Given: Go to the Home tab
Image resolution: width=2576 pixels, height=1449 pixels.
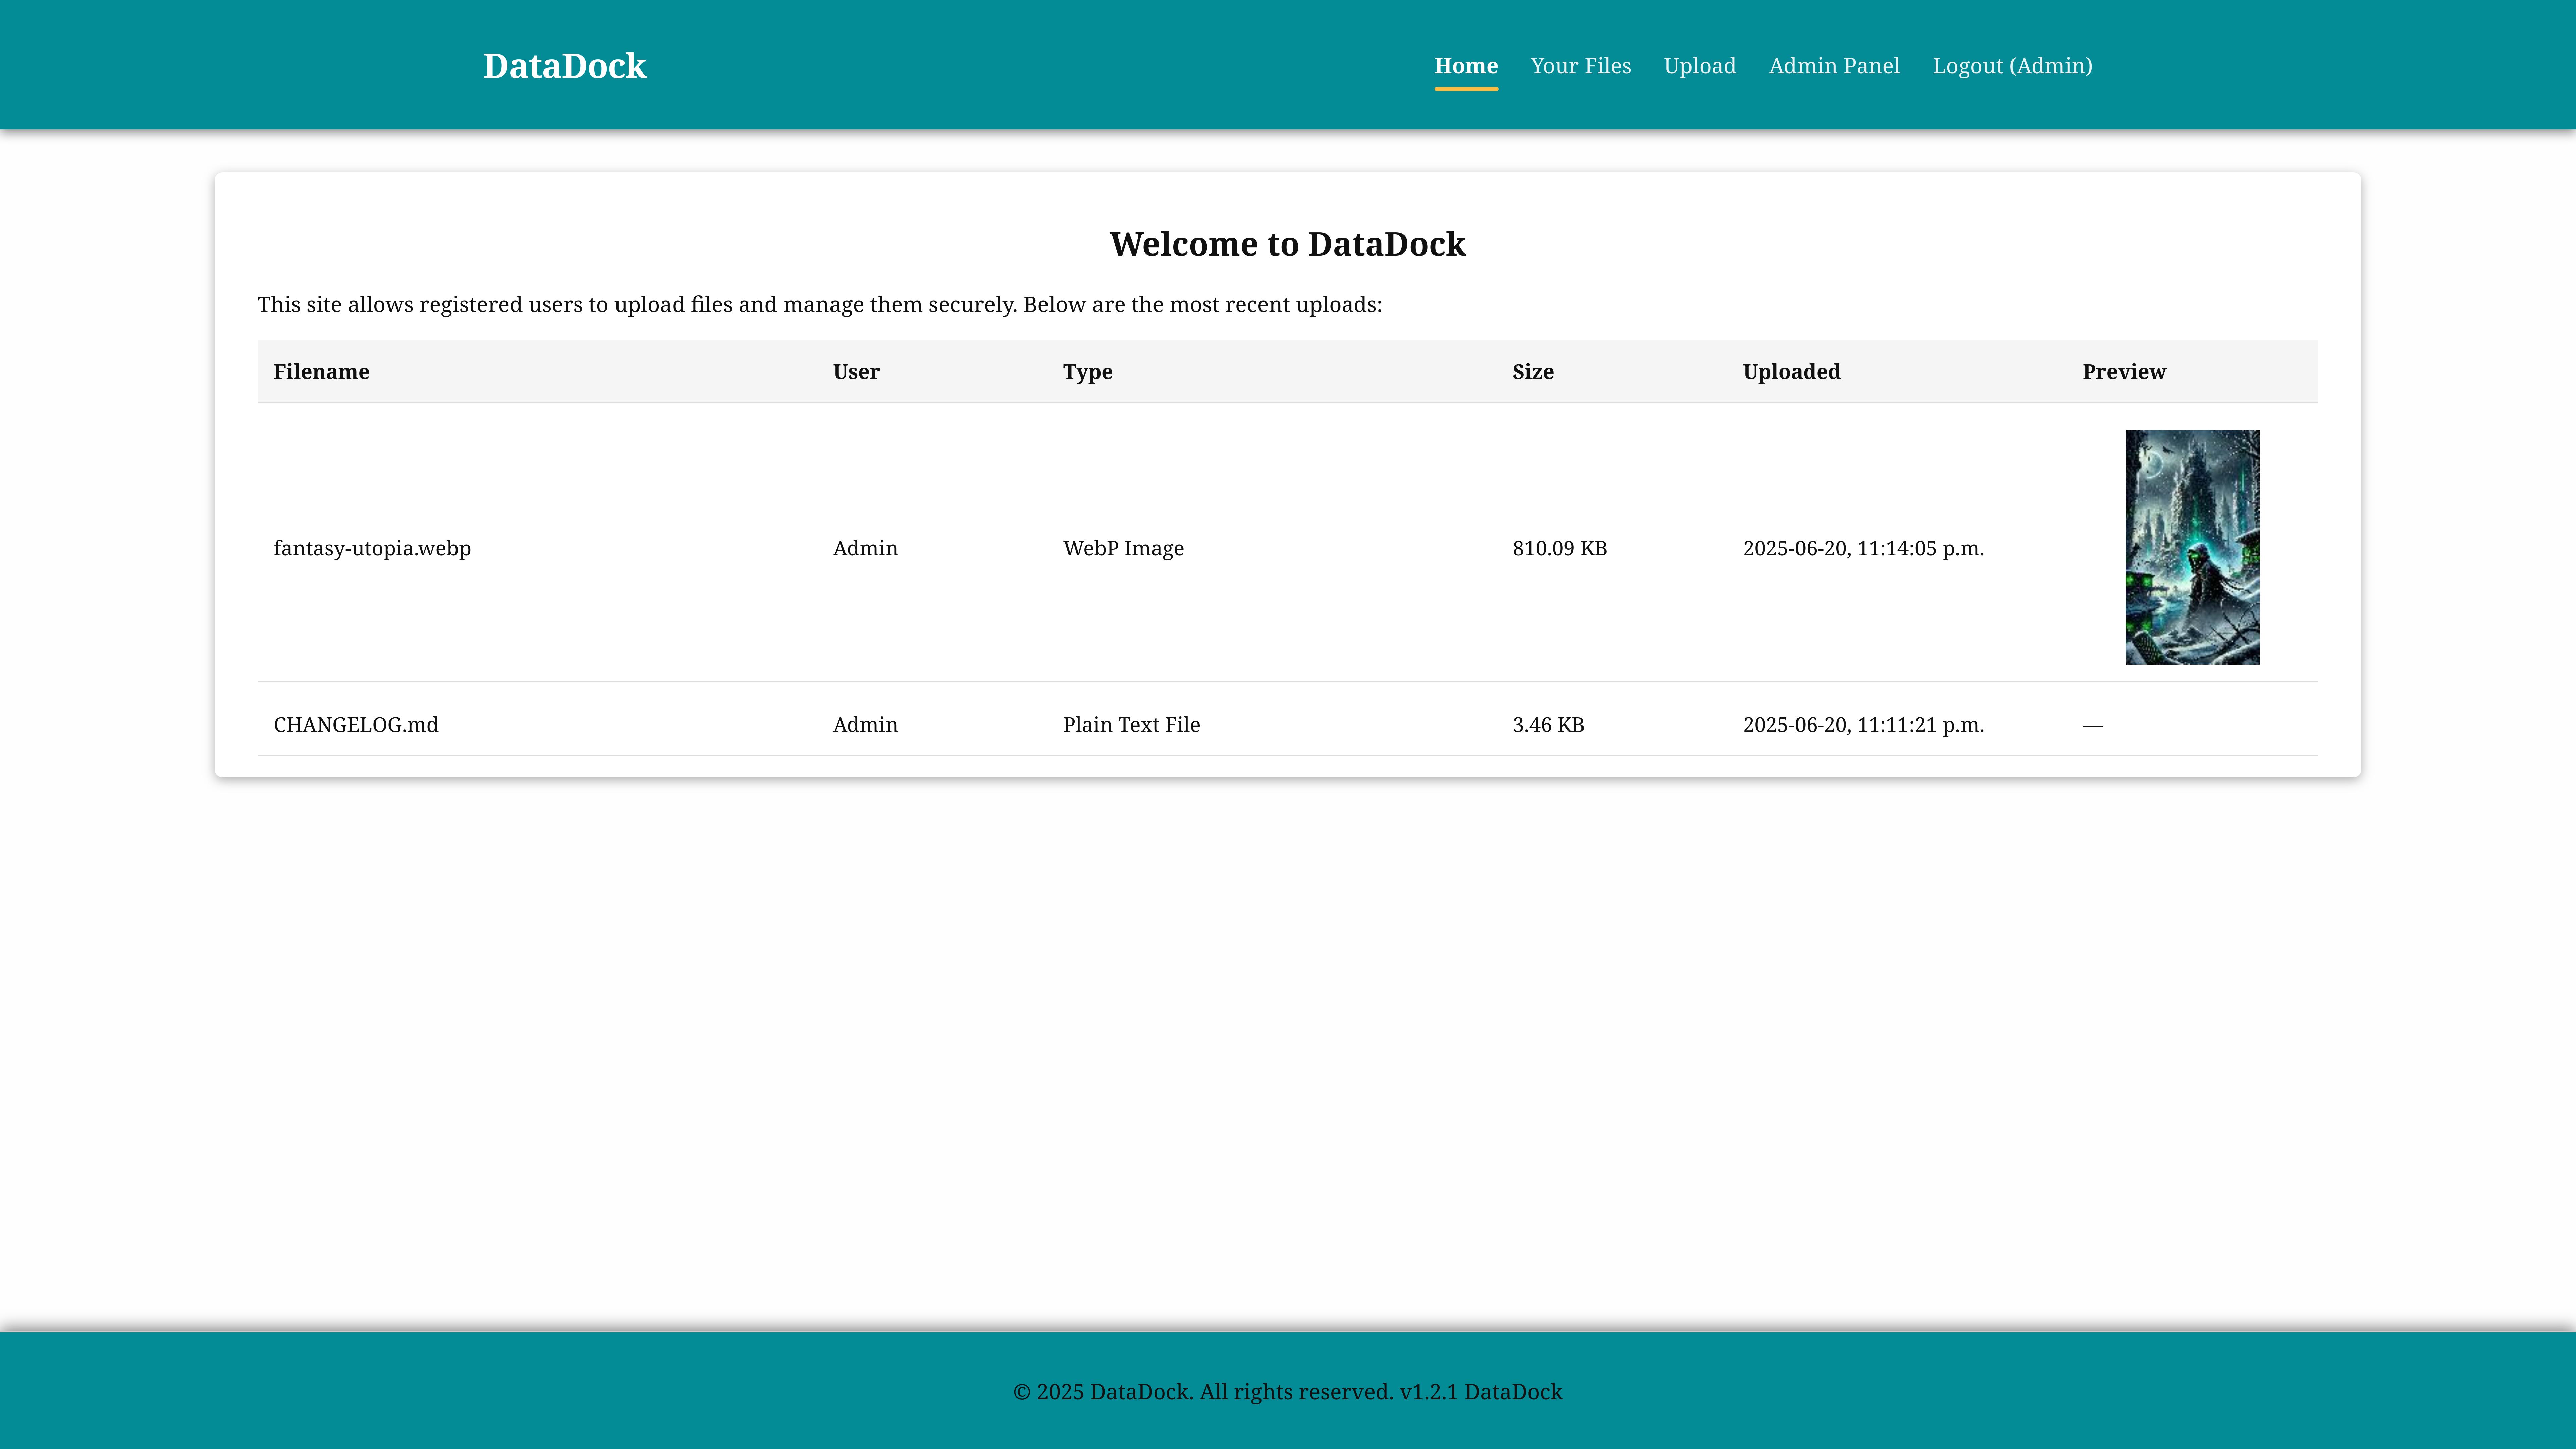Looking at the screenshot, I should tap(1466, 66).
